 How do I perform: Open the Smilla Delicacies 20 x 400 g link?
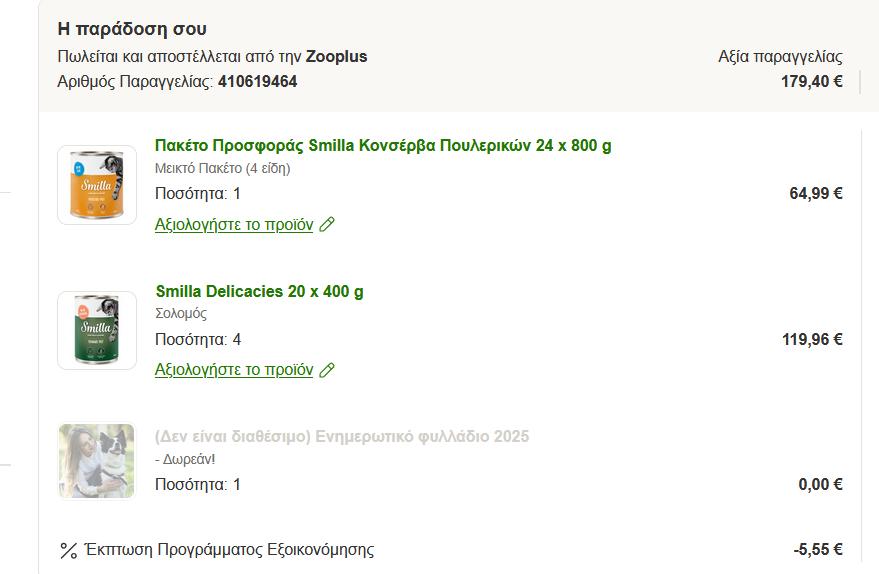(x=259, y=292)
